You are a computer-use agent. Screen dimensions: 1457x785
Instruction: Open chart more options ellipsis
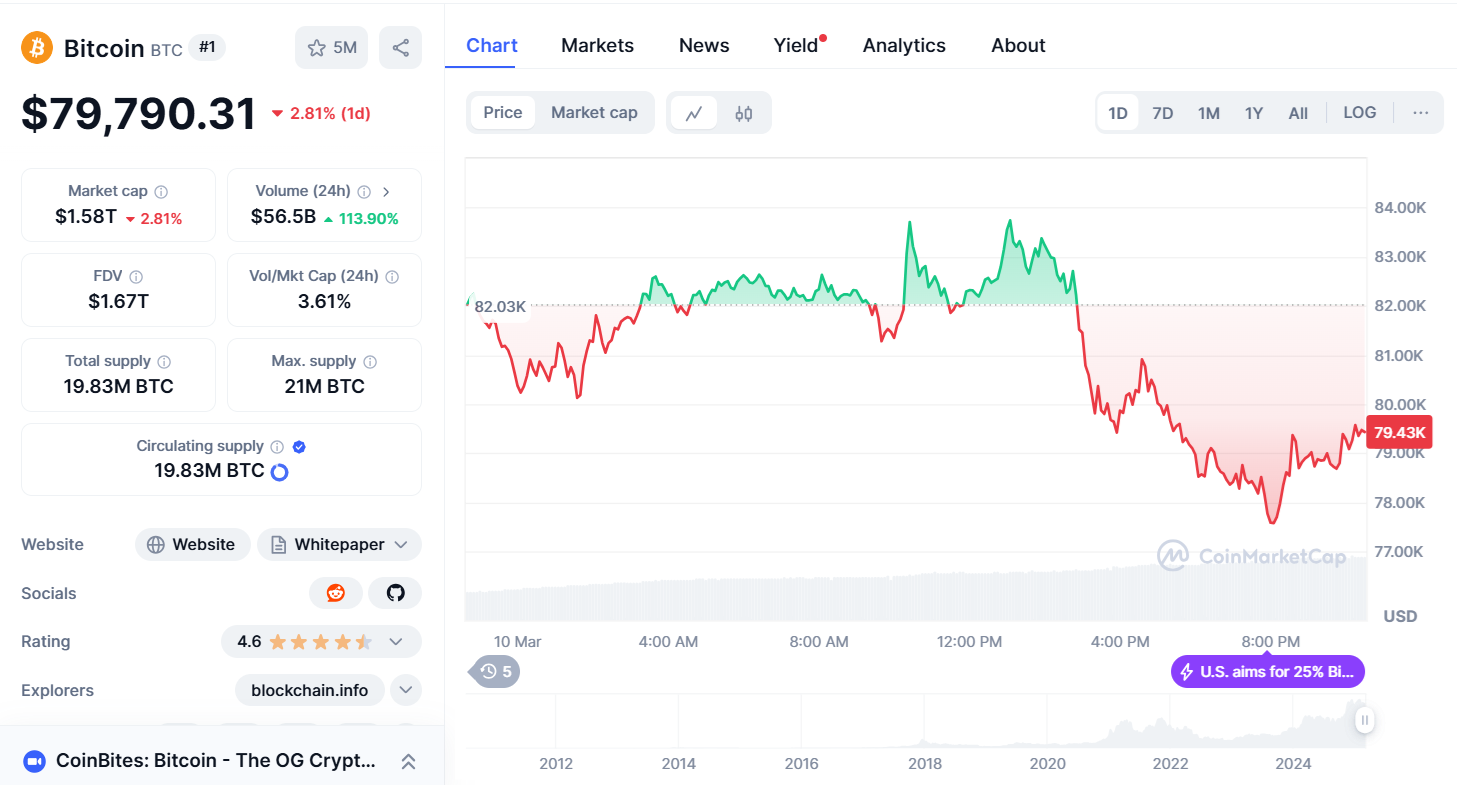(1420, 113)
